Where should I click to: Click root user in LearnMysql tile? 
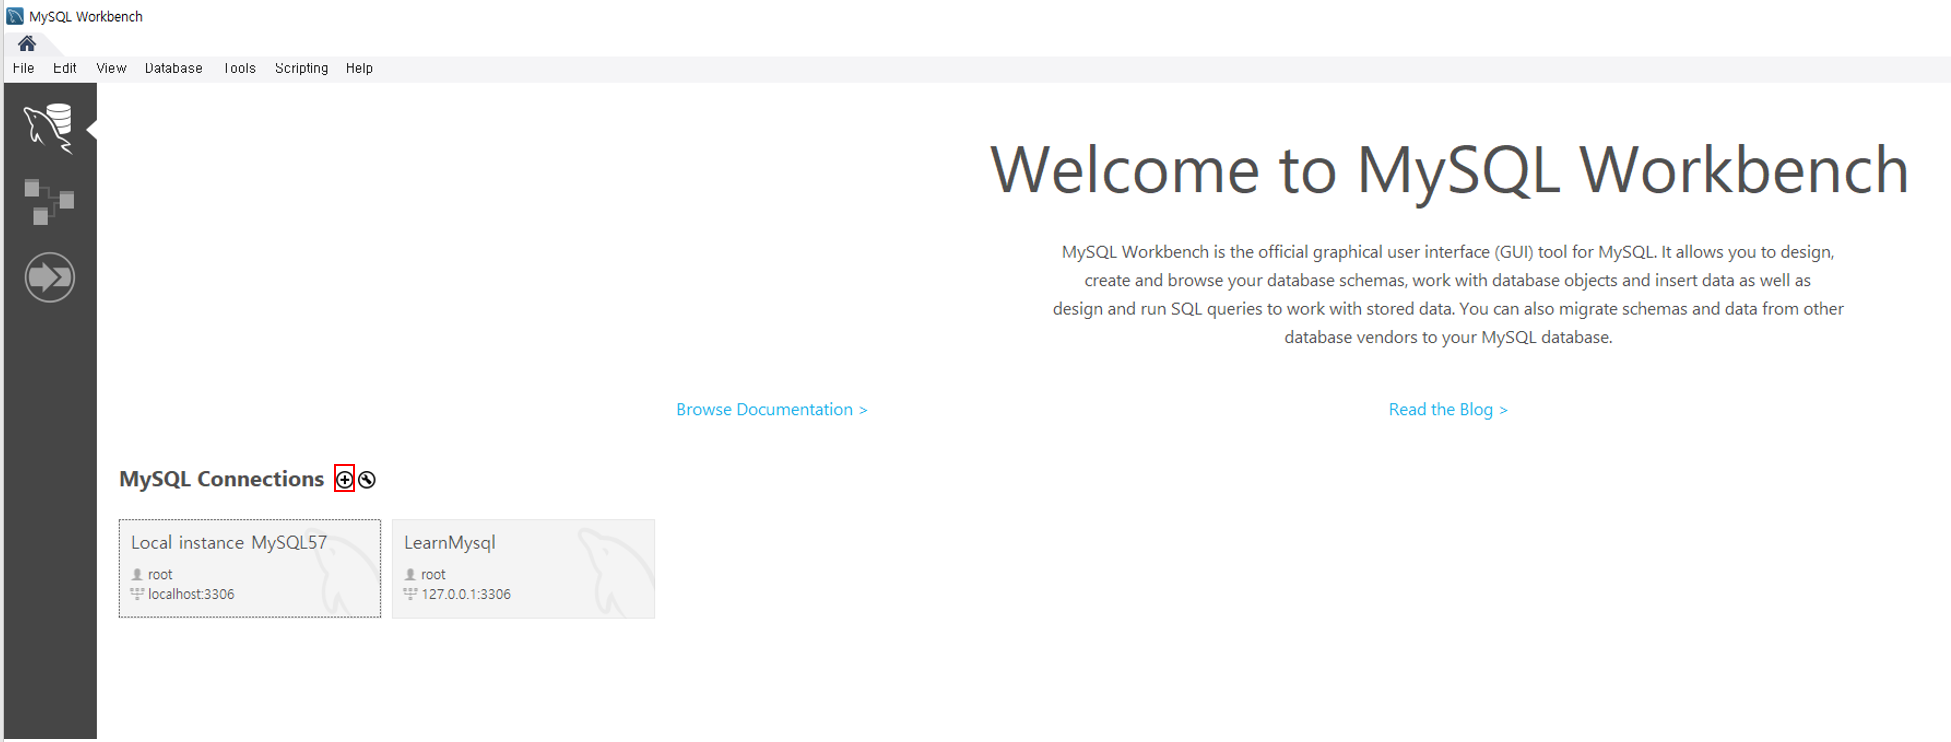pos(433,574)
